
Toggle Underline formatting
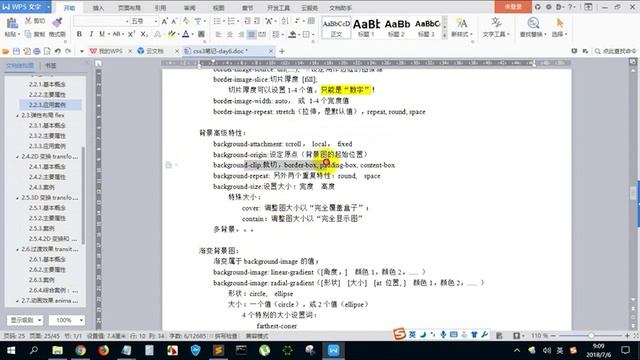(102, 34)
